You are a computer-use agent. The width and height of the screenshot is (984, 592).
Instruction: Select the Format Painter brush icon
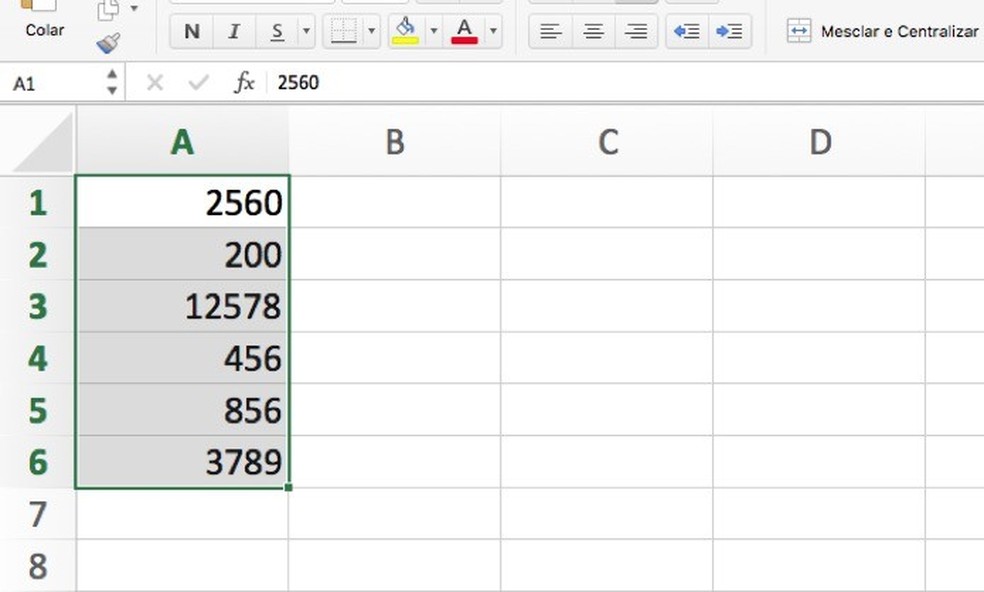click(x=108, y=43)
